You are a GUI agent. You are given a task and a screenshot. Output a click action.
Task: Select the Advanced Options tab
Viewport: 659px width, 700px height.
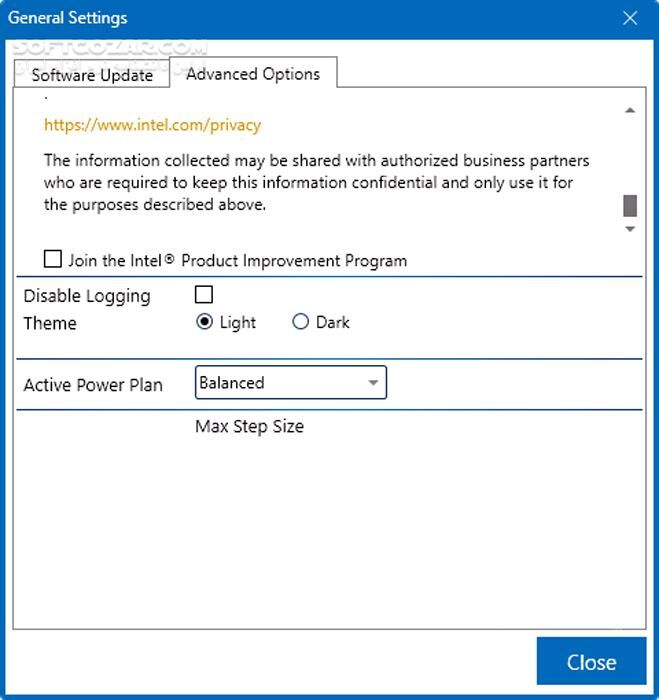click(x=253, y=74)
